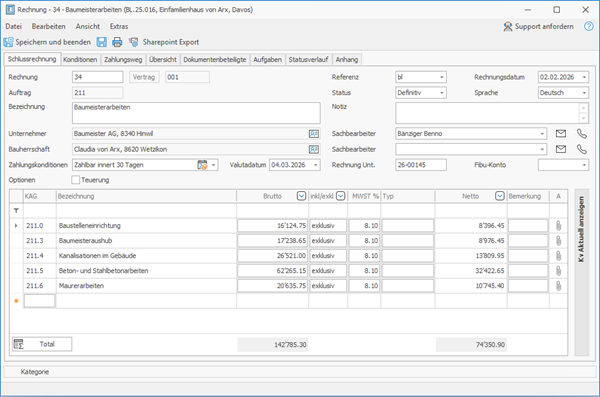Image resolution: width=600 pixels, height=397 pixels.
Task: Click paperclip for Kanalisationen im Gebäude row
Action: (558, 256)
